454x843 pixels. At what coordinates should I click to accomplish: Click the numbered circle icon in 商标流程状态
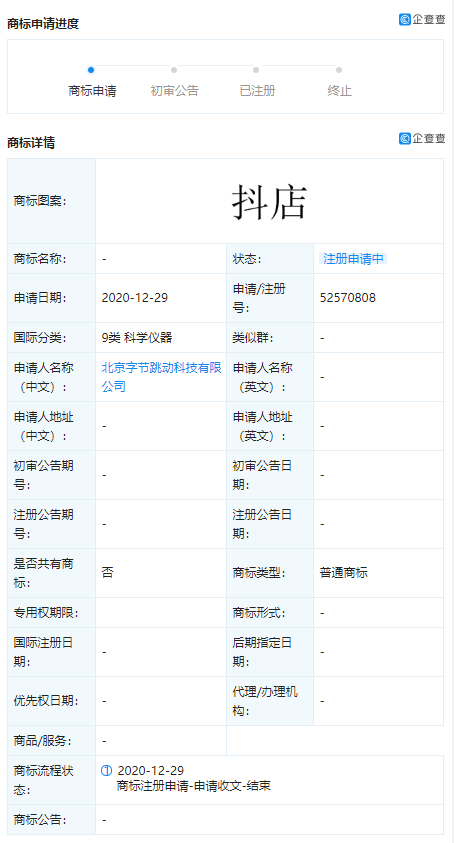tap(107, 770)
